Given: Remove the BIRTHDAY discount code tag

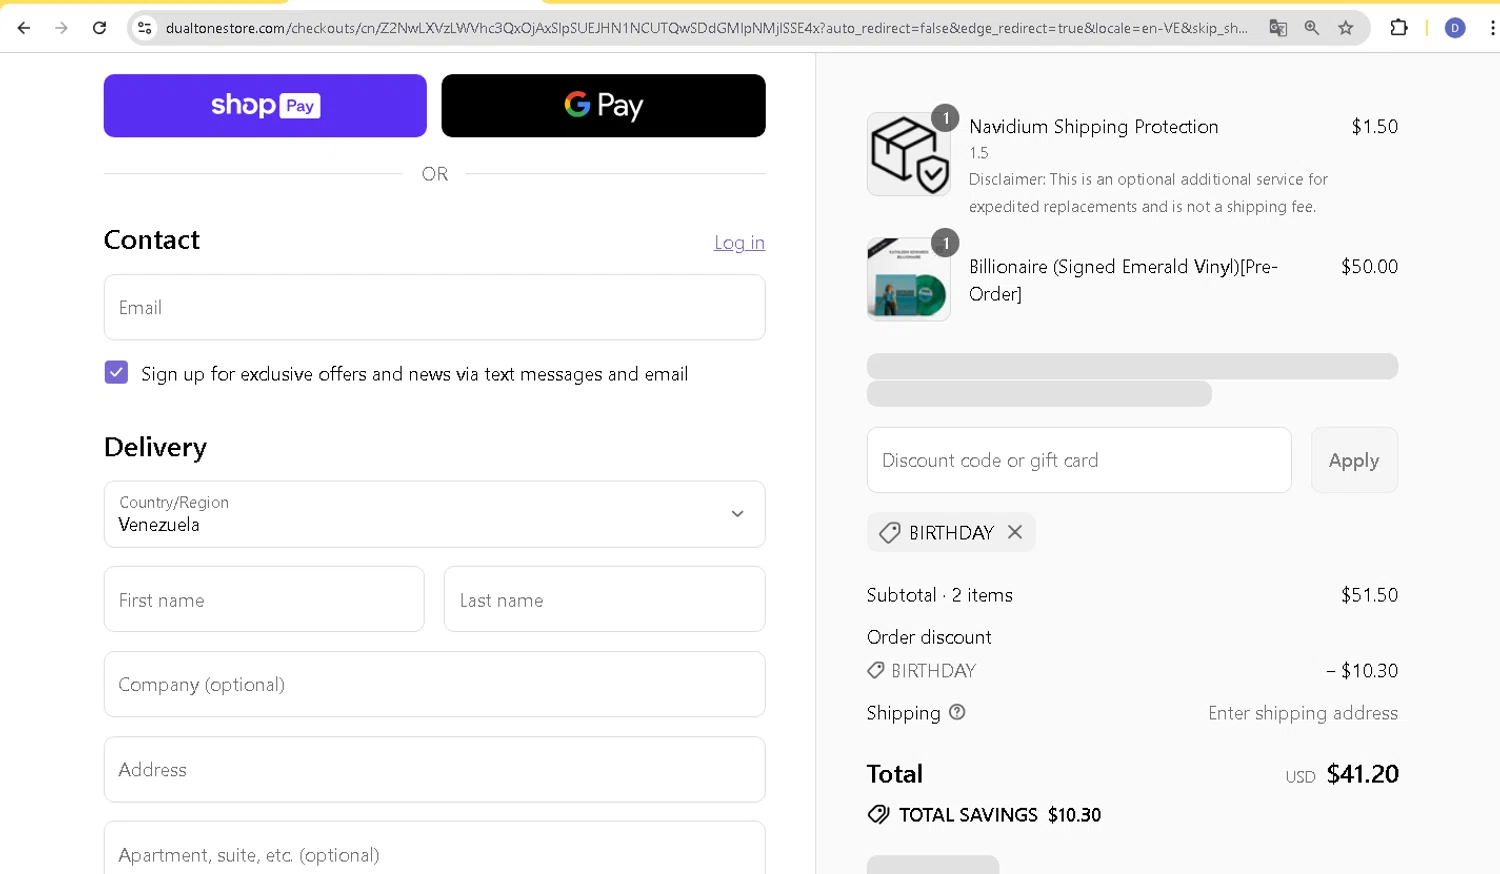Looking at the screenshot, I should [x=1015, y=532].
